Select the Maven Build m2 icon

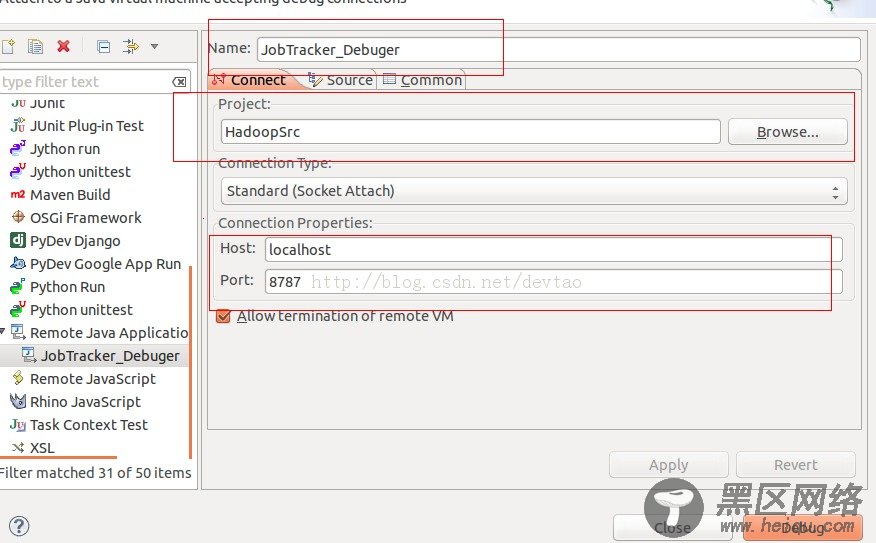(18, 194)
